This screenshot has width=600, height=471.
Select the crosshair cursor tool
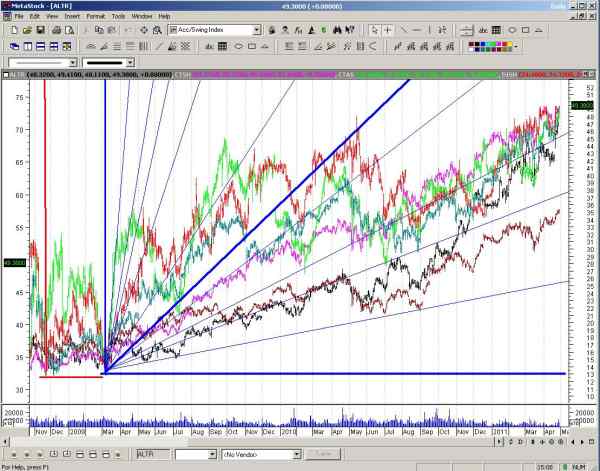pyautogui.click(x=388, y=30)
